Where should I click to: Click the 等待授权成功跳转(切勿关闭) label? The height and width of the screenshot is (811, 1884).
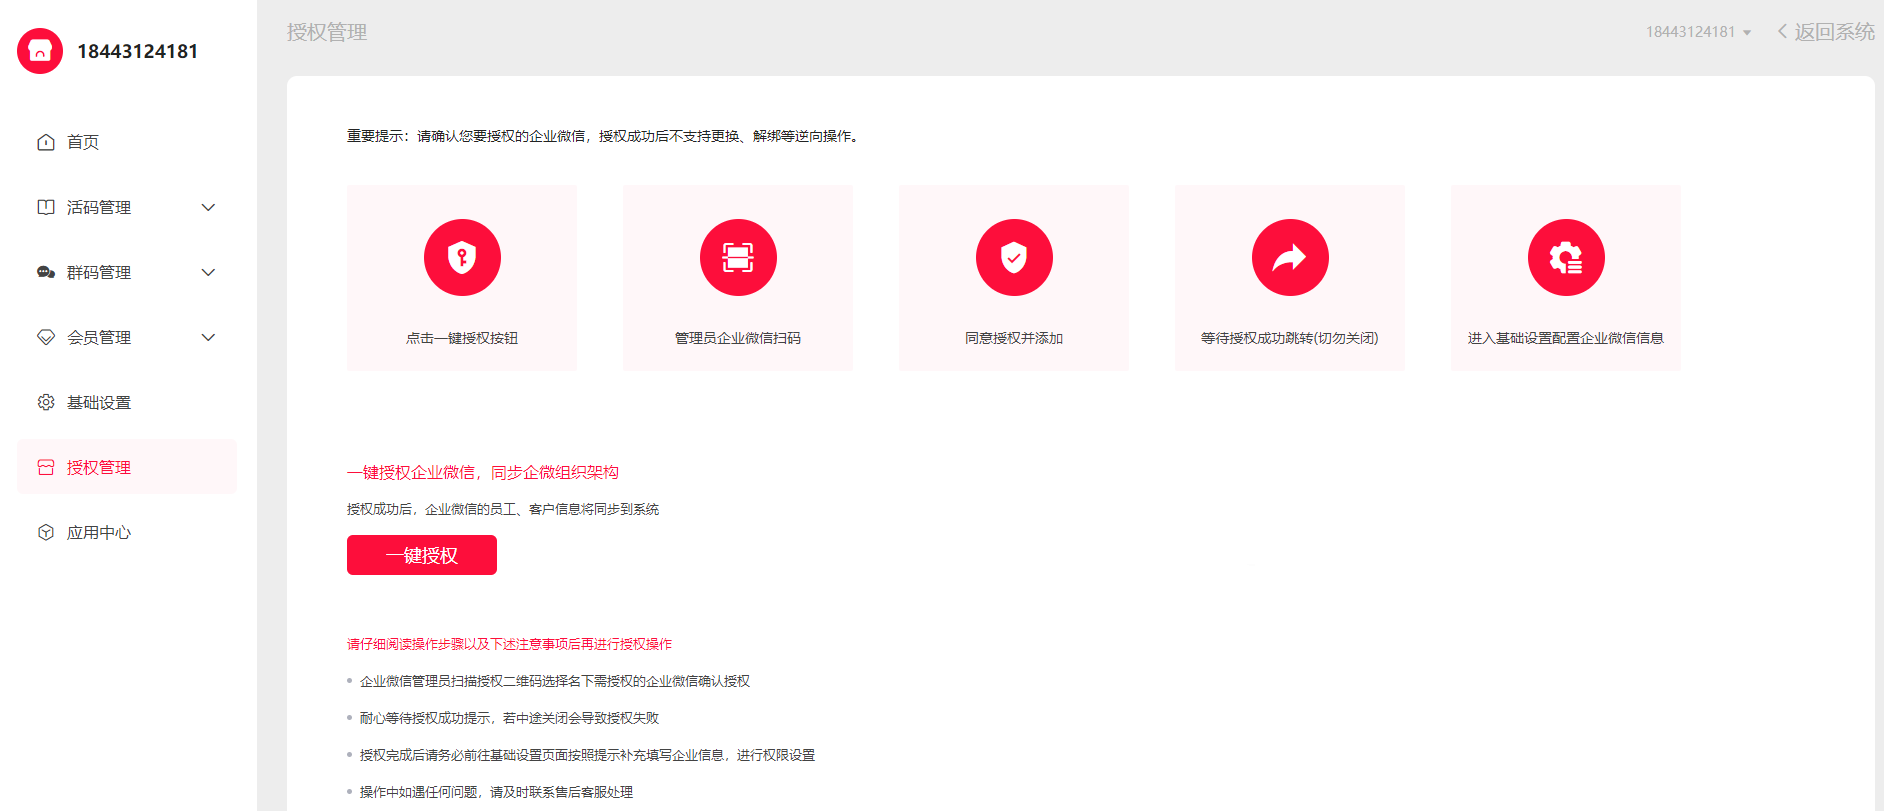pyautogui.click(x=1290, y=338)
